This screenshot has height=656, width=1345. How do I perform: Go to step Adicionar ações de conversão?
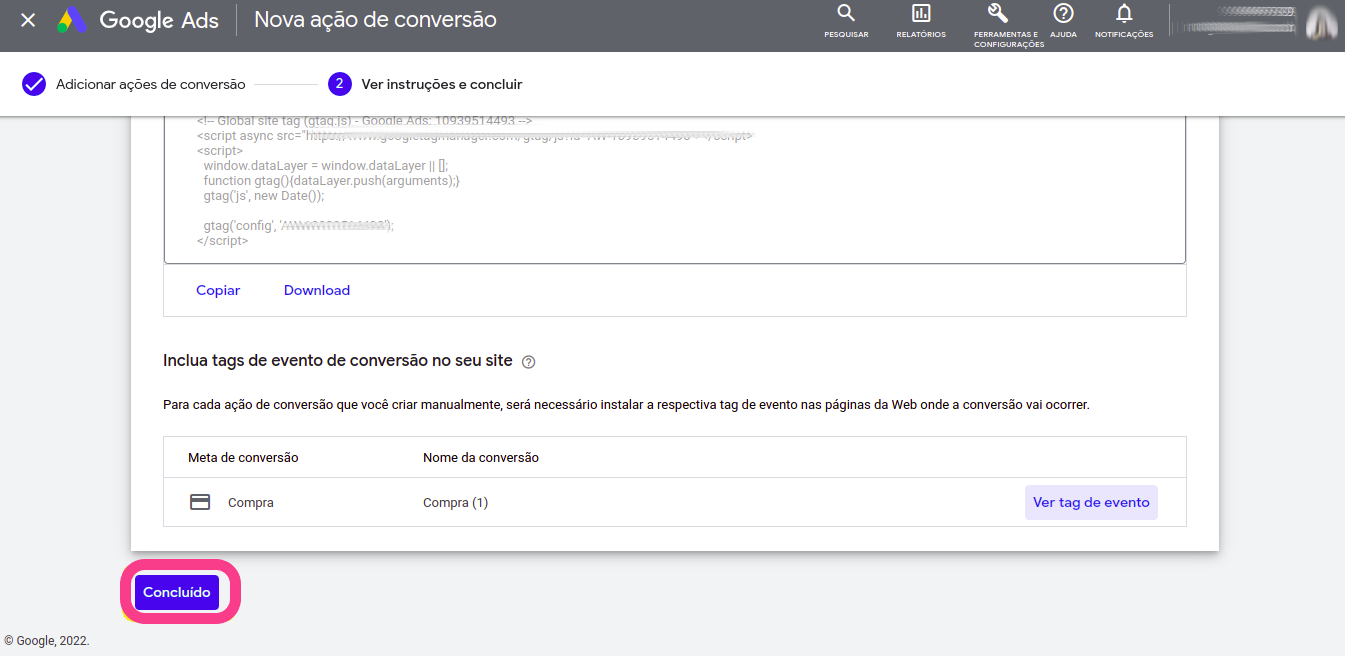[151, 84]
